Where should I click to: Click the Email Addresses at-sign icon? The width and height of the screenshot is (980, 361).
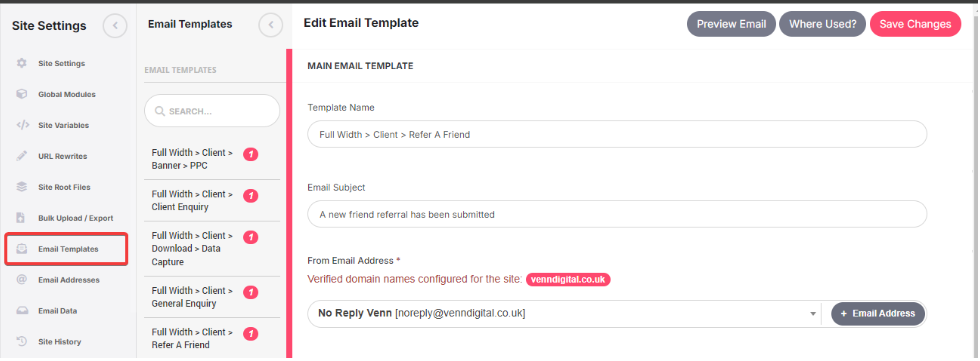[x=22, y=280]
